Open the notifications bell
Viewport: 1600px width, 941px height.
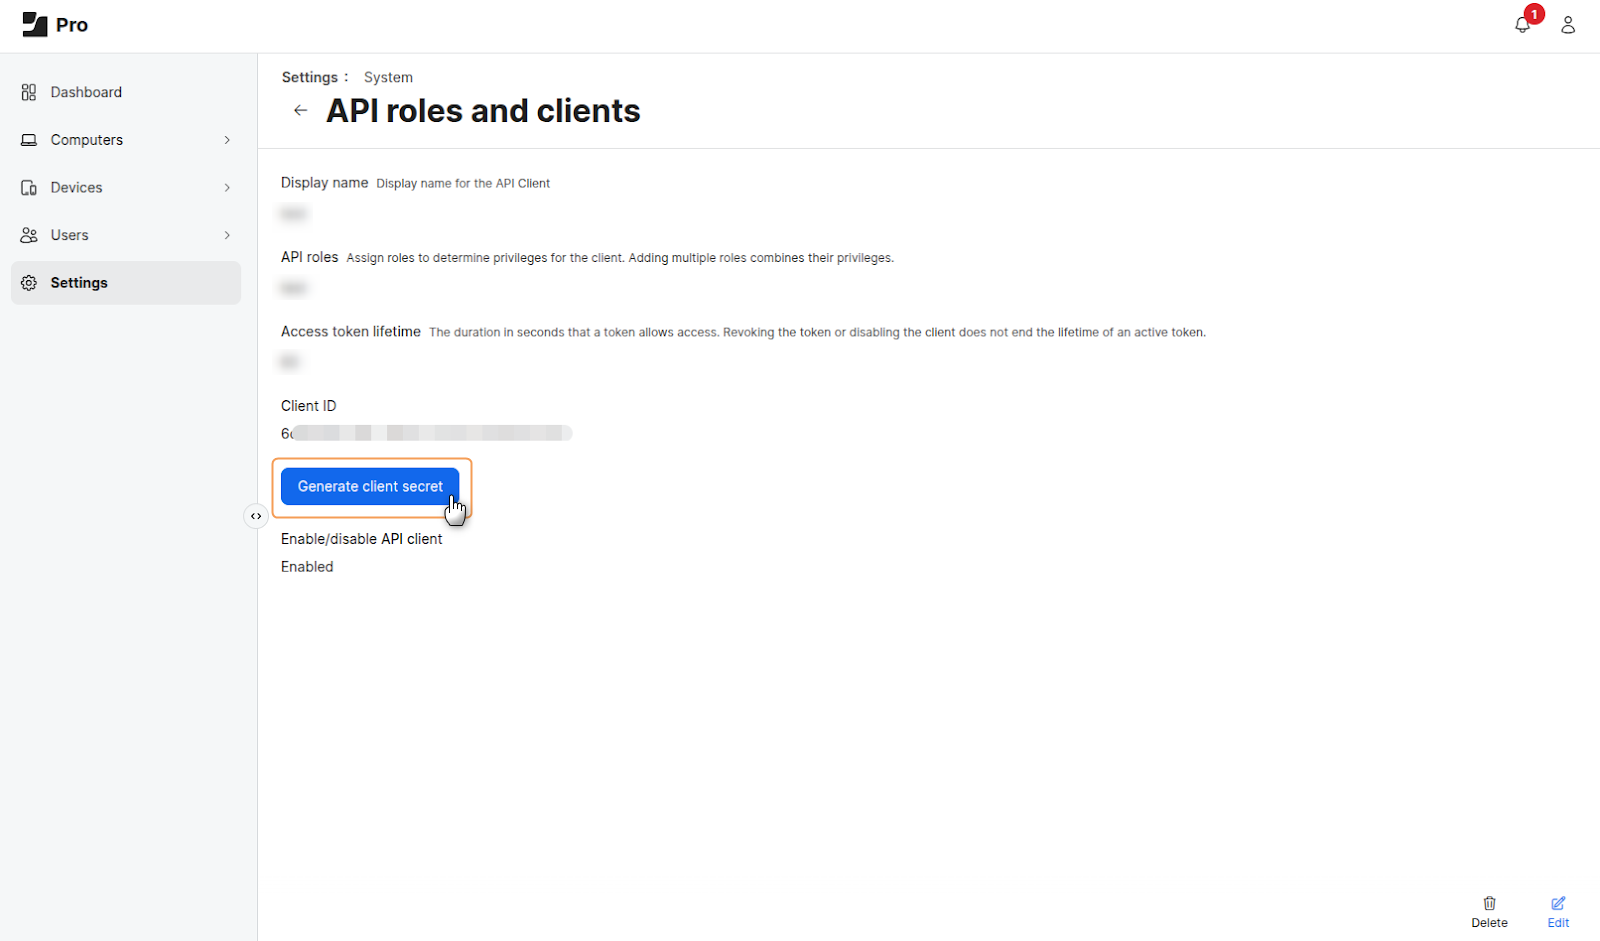pyautogui.click(x=1522, y=25)
